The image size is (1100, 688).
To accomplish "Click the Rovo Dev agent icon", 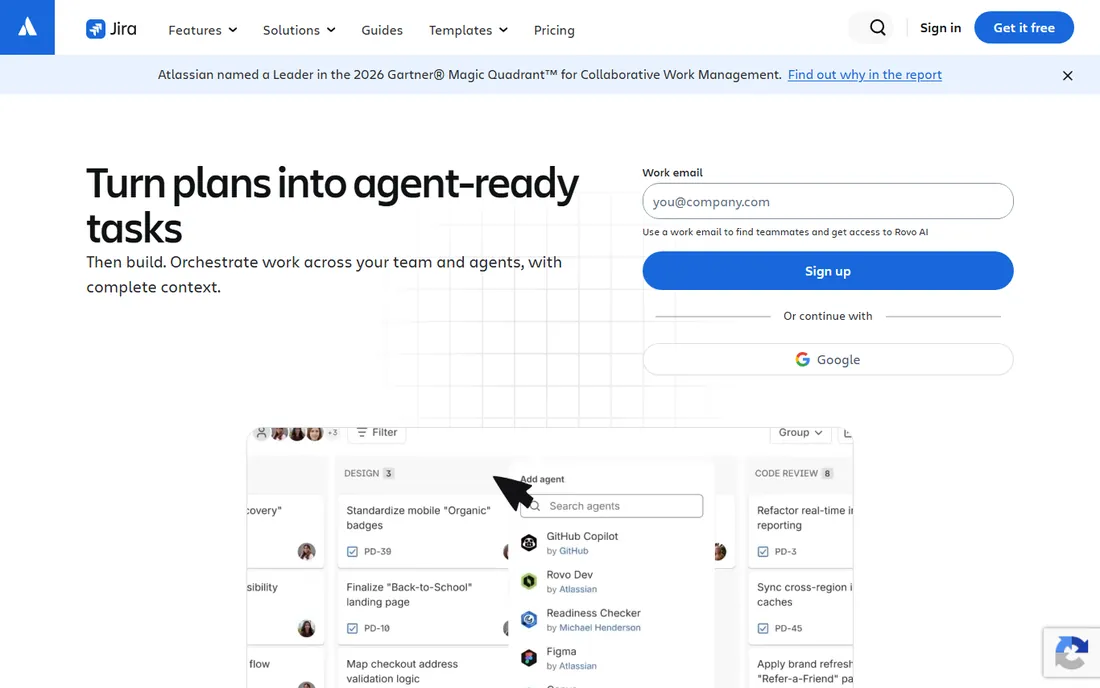I will click(529, 581).
